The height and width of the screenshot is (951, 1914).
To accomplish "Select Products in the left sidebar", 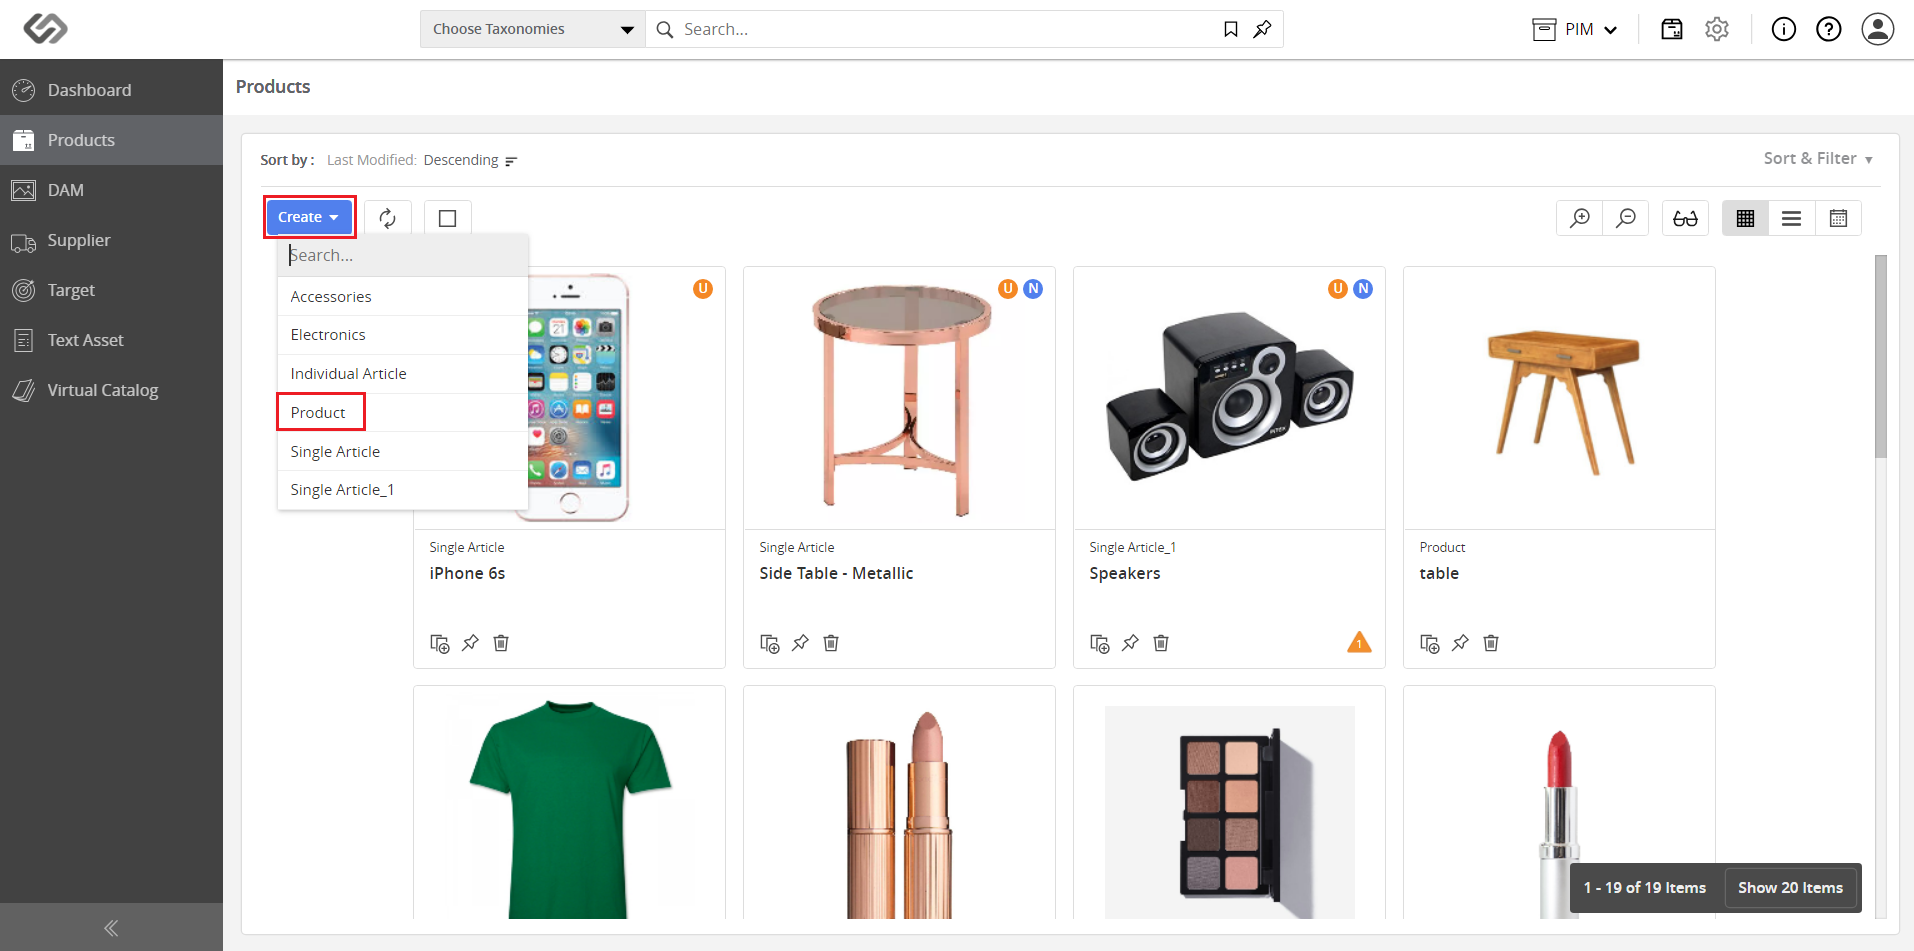I will click(111, 140).
